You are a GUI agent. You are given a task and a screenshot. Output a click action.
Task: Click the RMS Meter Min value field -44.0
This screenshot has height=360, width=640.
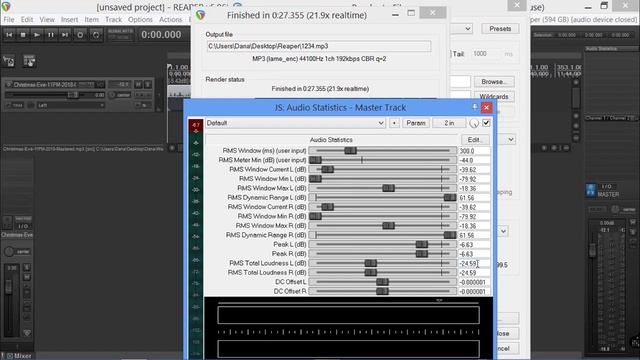click(474, 160)
